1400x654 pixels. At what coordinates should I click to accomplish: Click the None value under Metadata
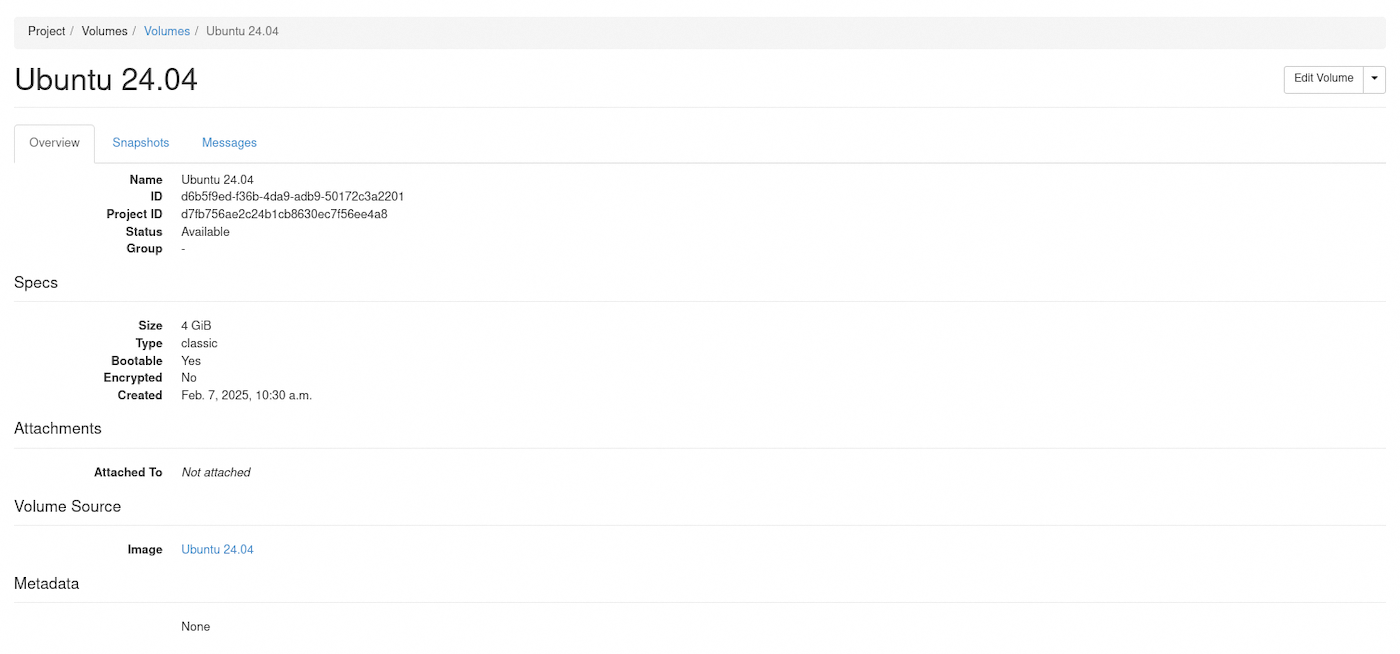click(196, 627)
